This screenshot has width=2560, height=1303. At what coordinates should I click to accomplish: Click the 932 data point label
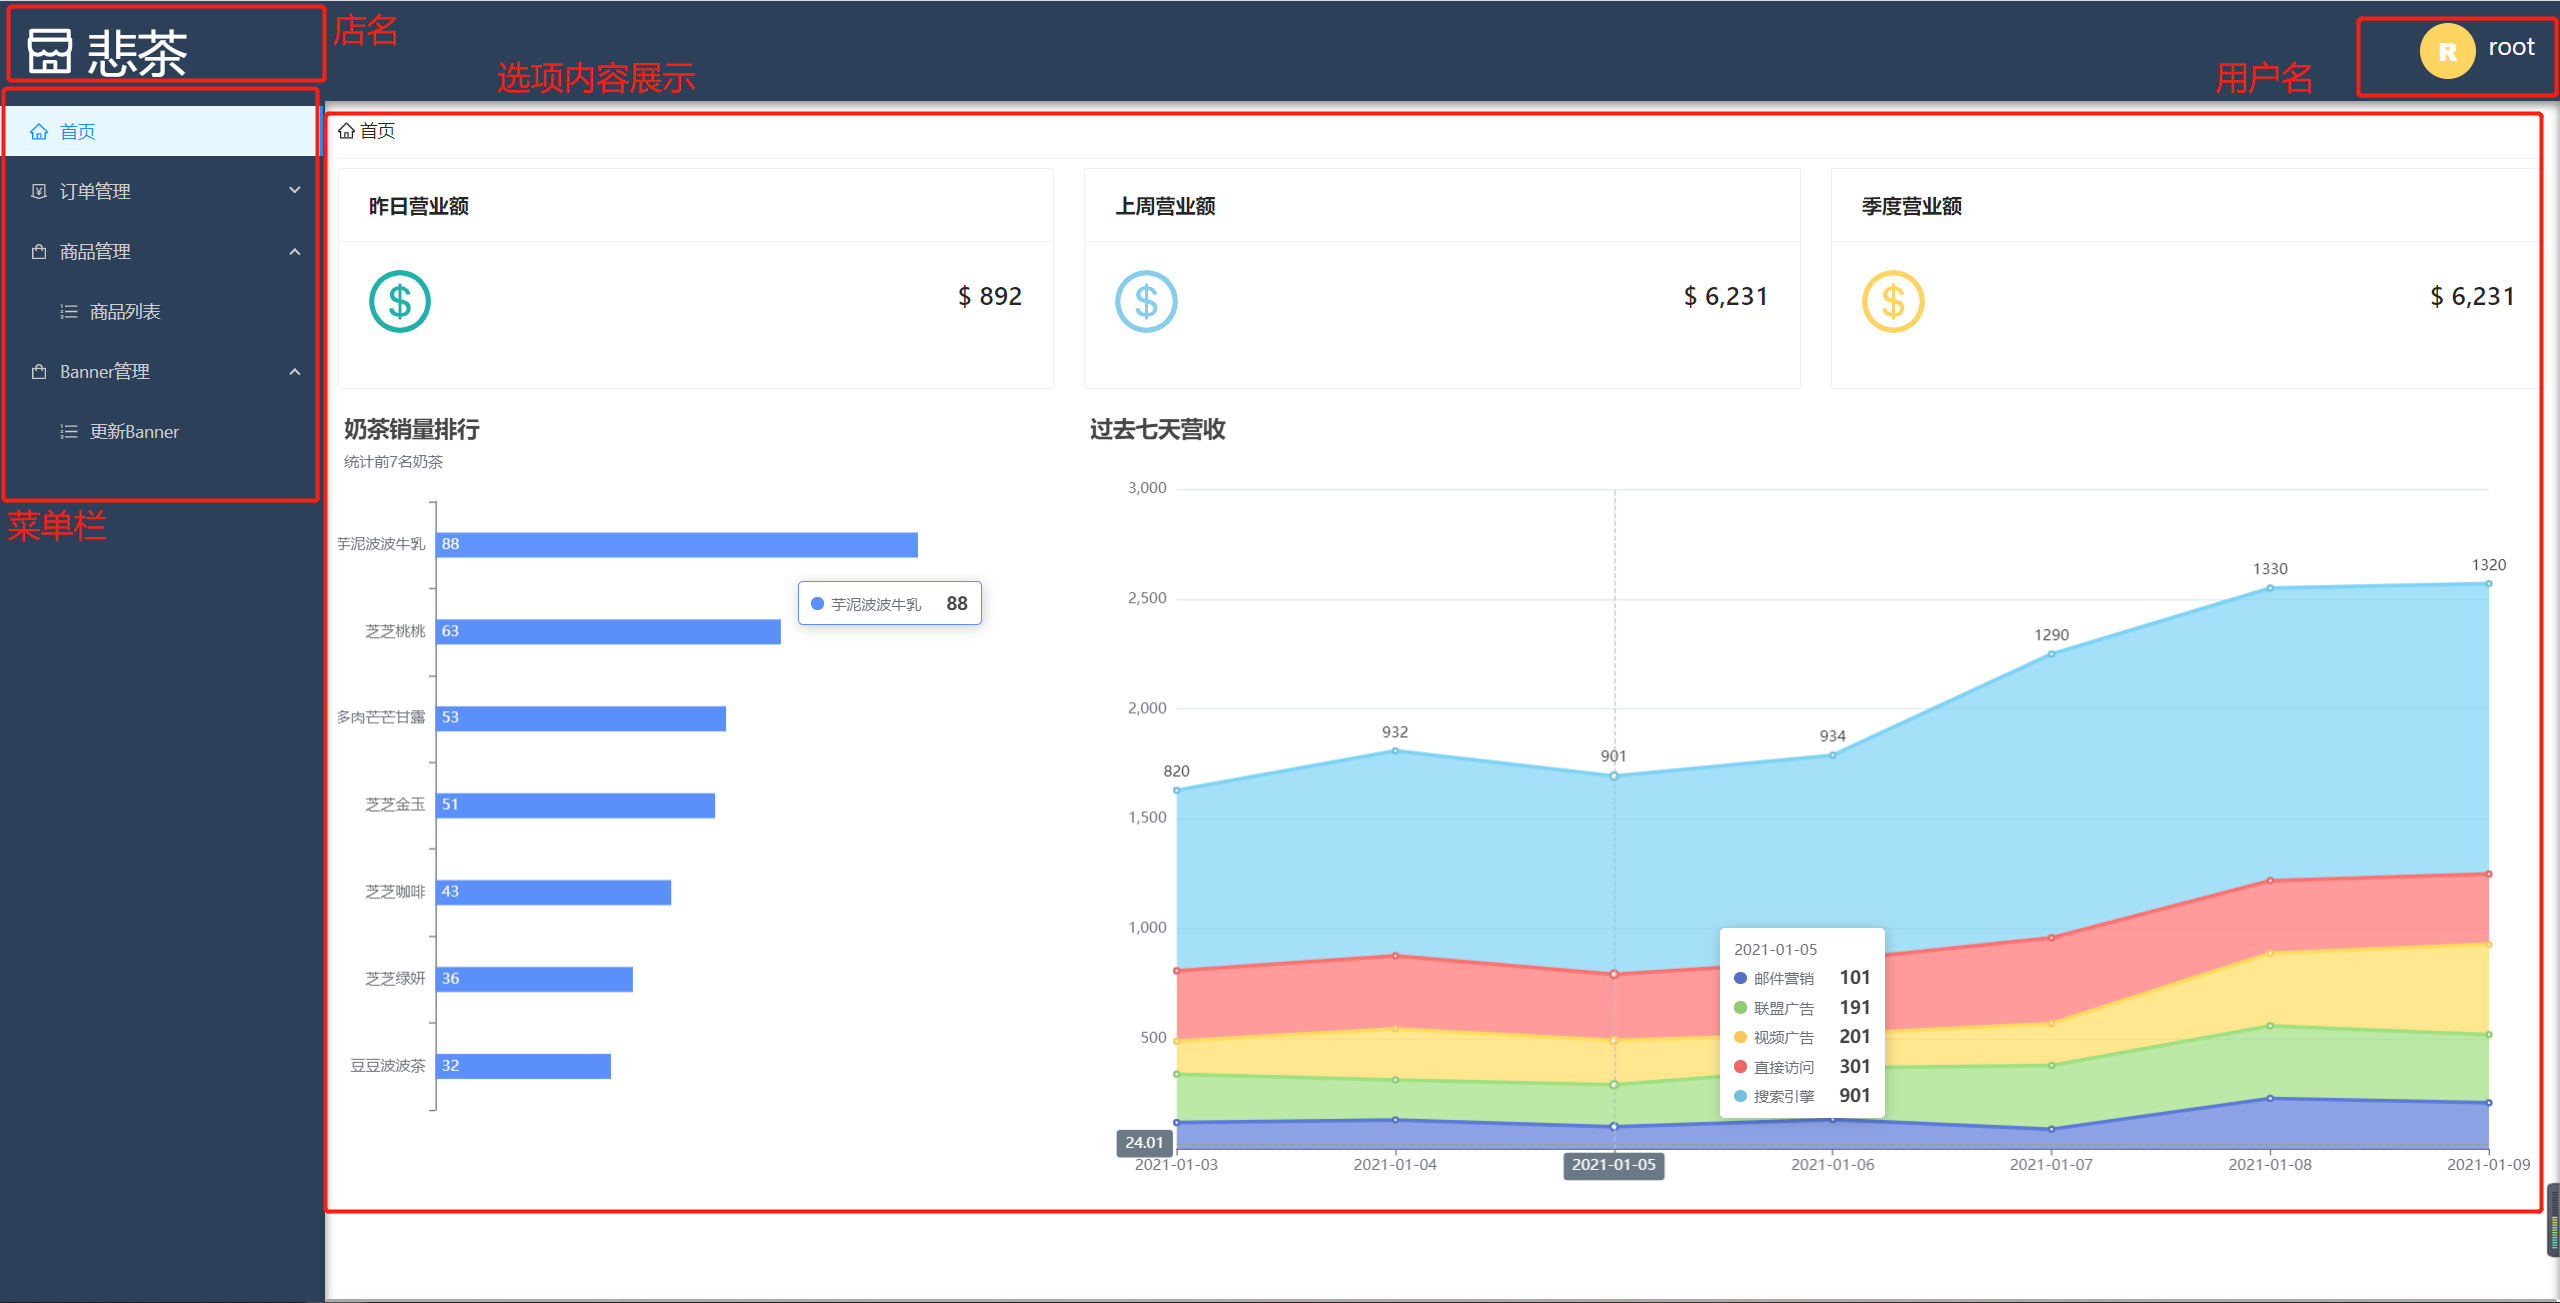1395,732
